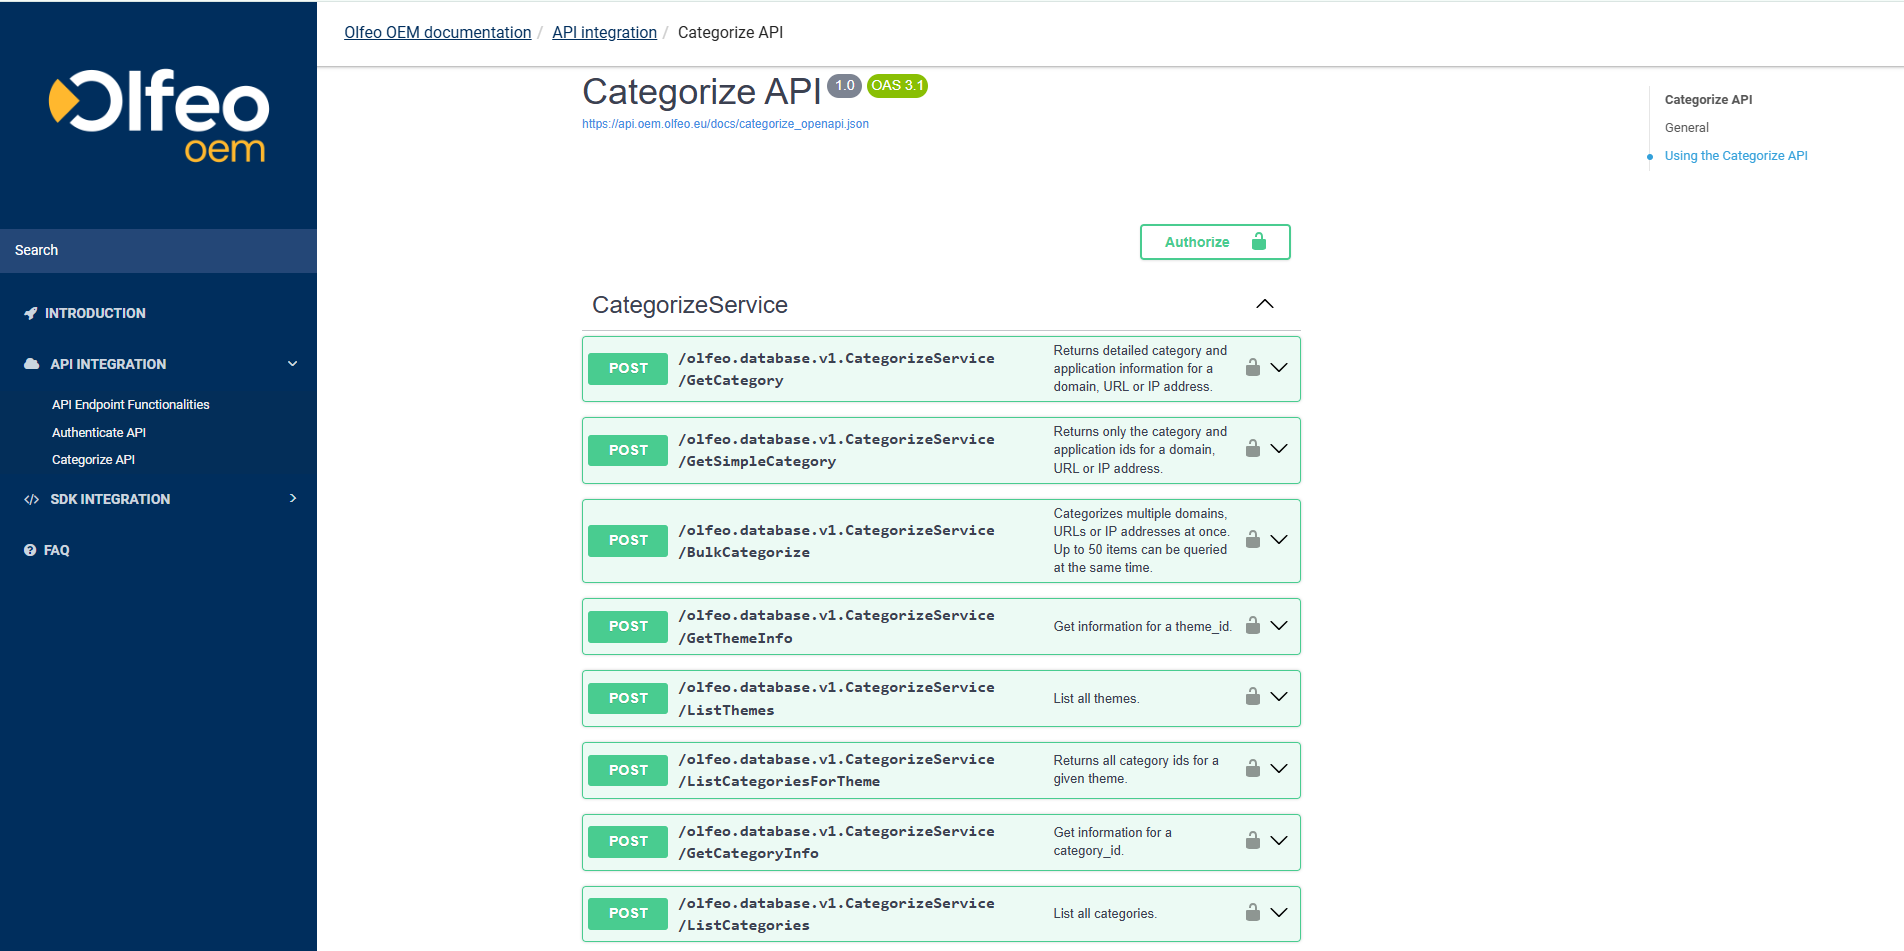This screenshot has height=951, width=1904.
Task: Click the lock icon on ListCategories row
Action: (1253, 913)
